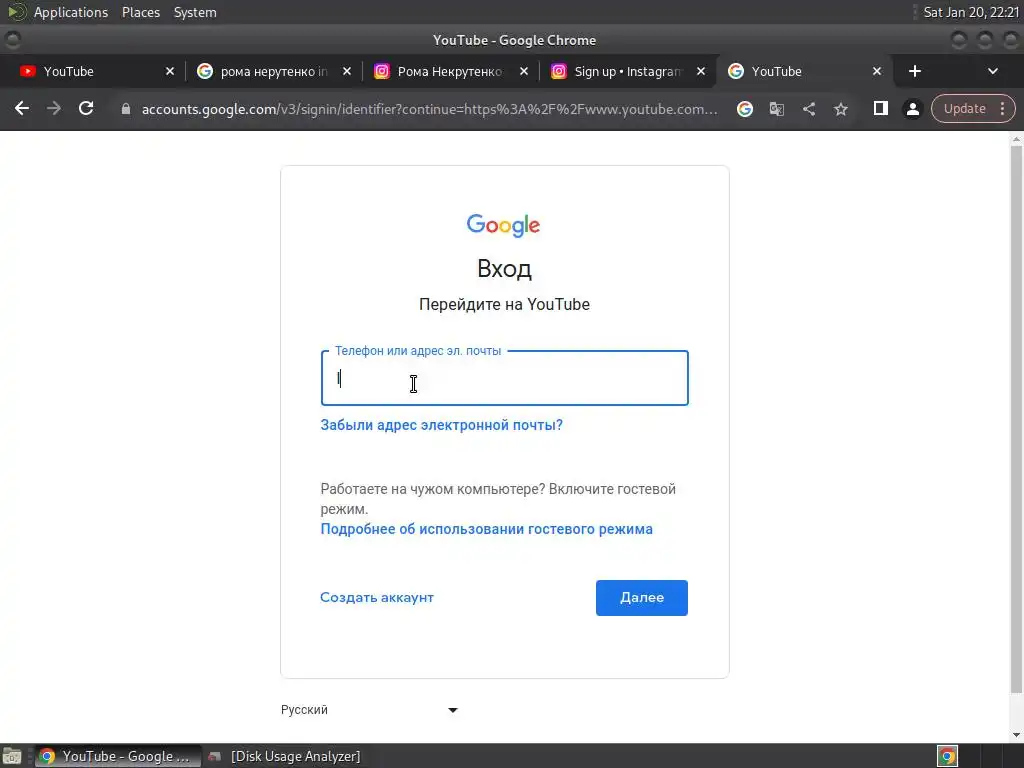Open the Applications menu

pyautogui.click(x=71, y=12)
